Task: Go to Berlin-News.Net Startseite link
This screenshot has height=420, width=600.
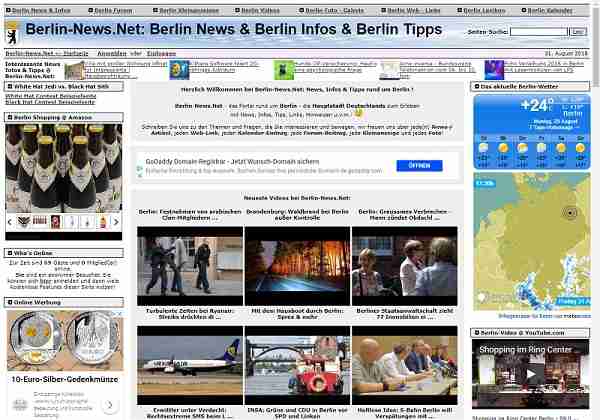Action: pyautogui.click(x=47, y=54)
